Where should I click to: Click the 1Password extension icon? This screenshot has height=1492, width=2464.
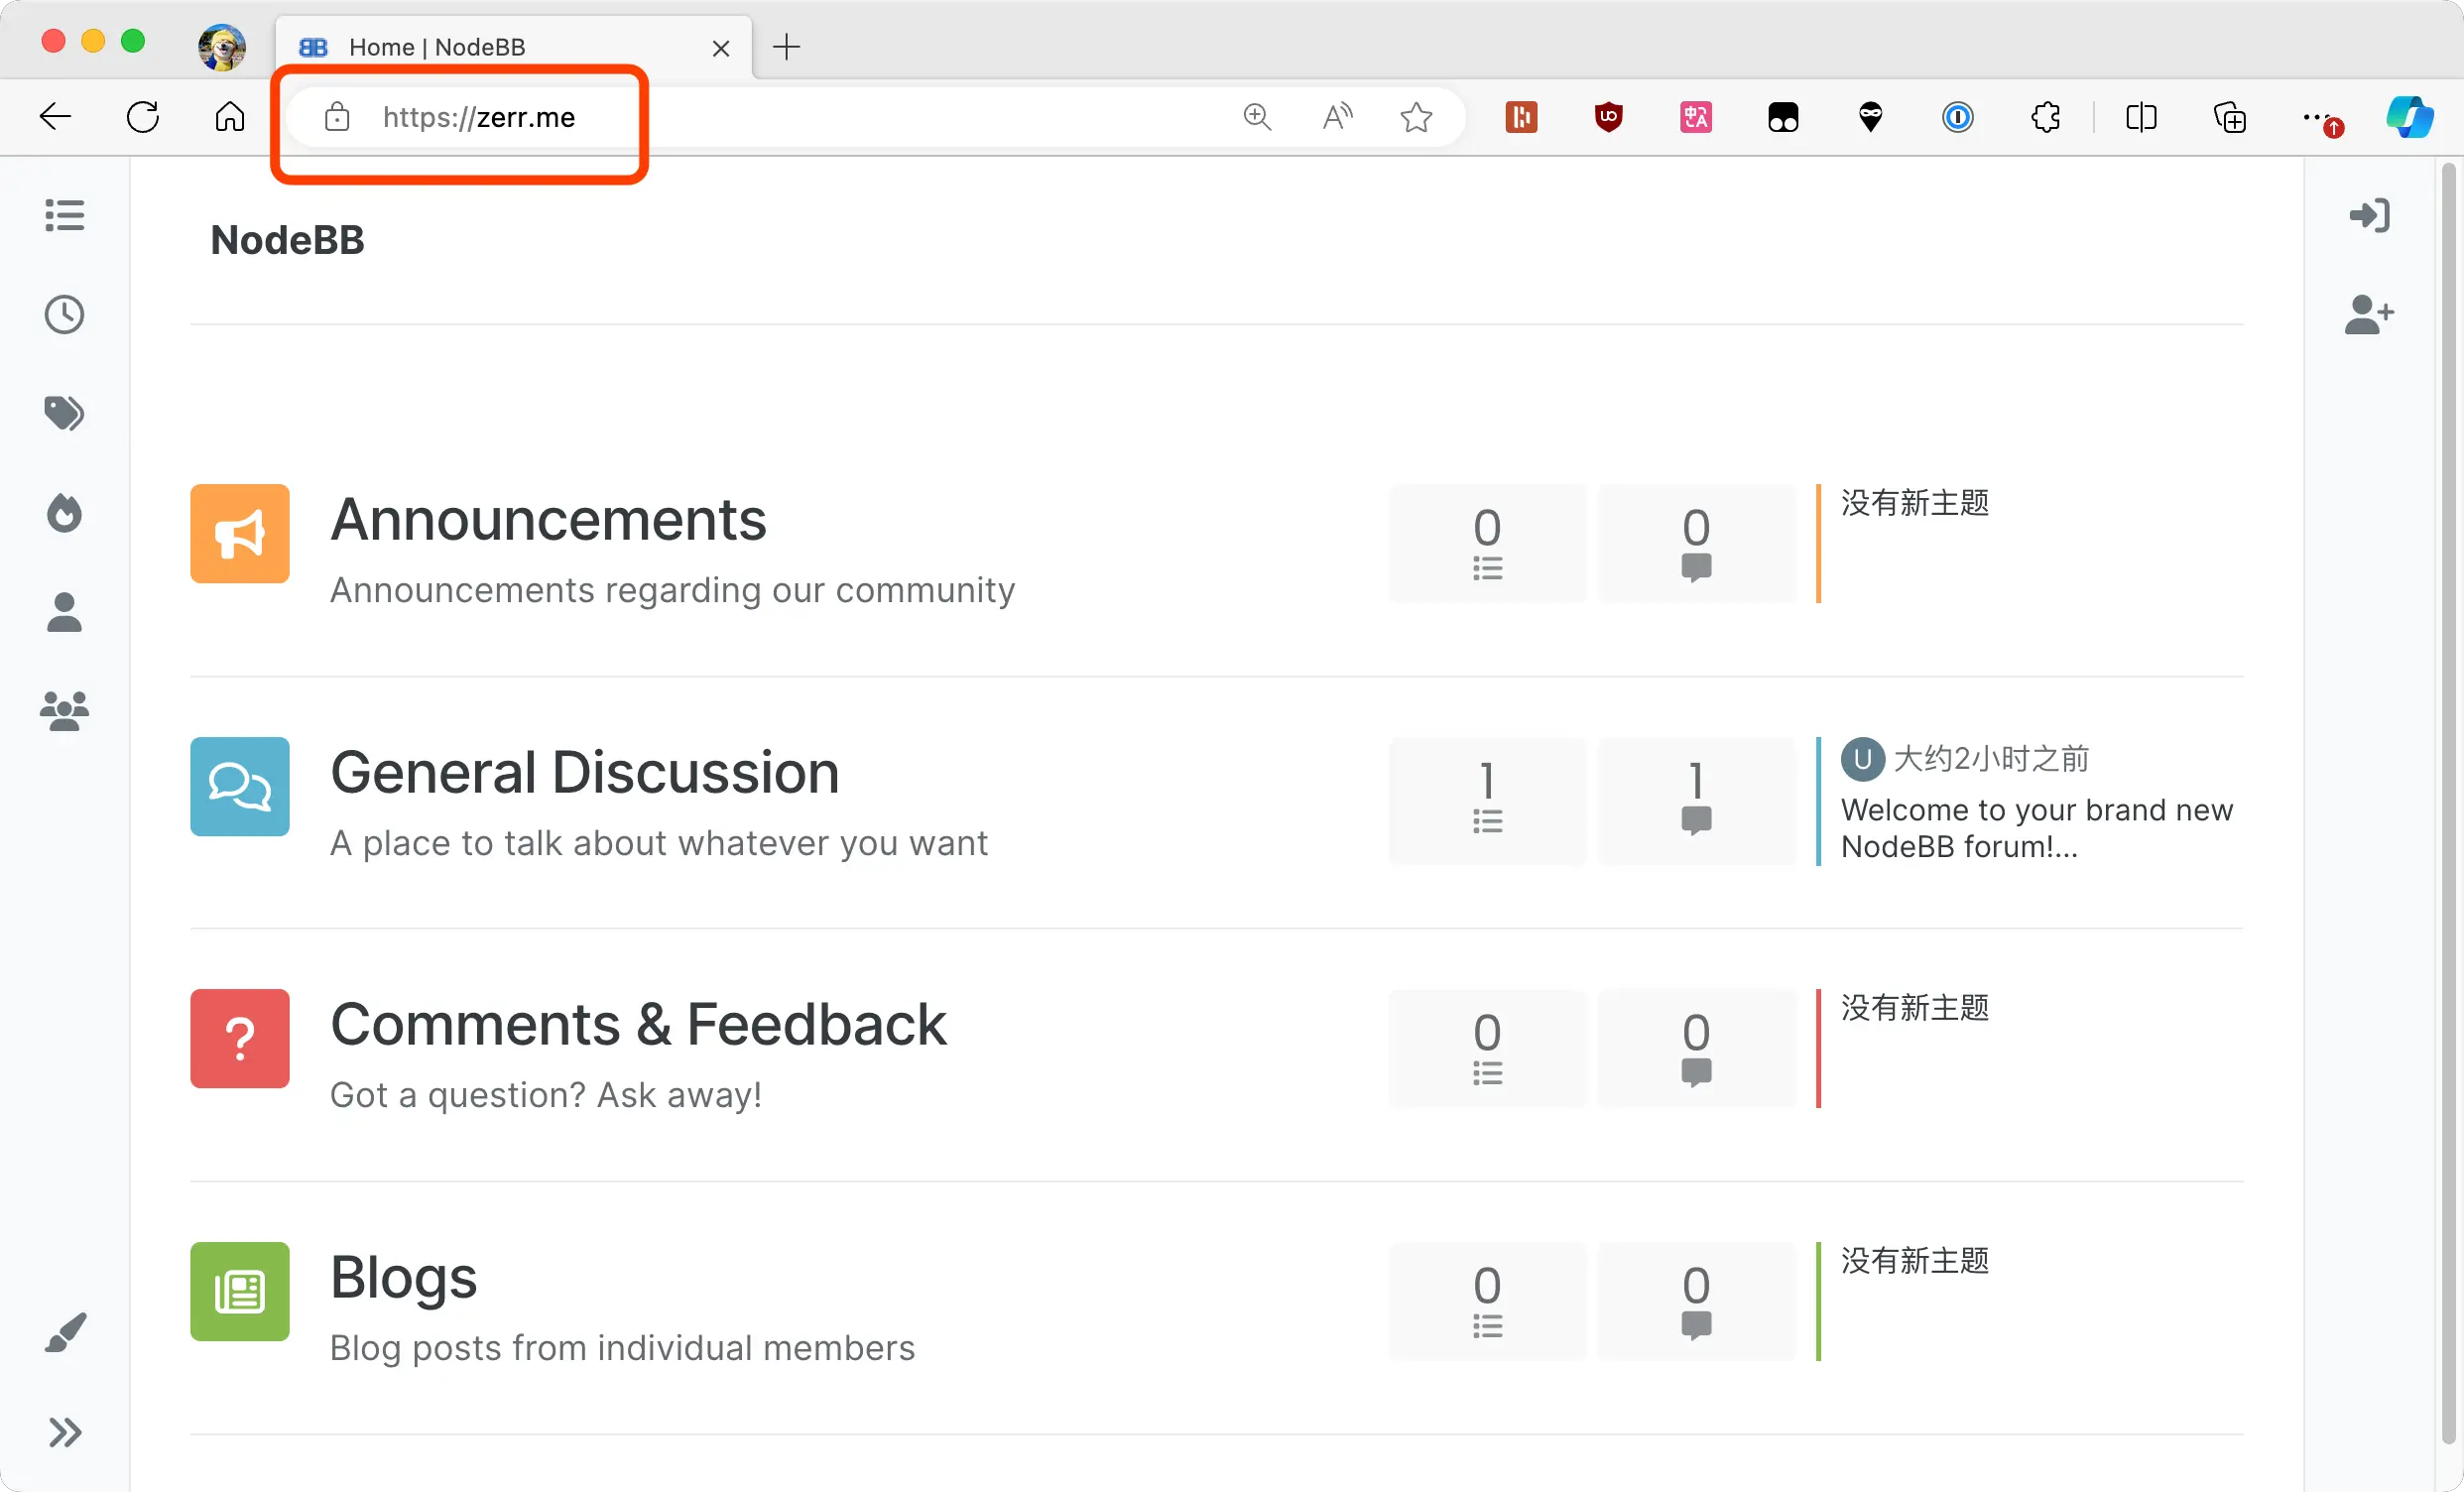click(1957, 117)
